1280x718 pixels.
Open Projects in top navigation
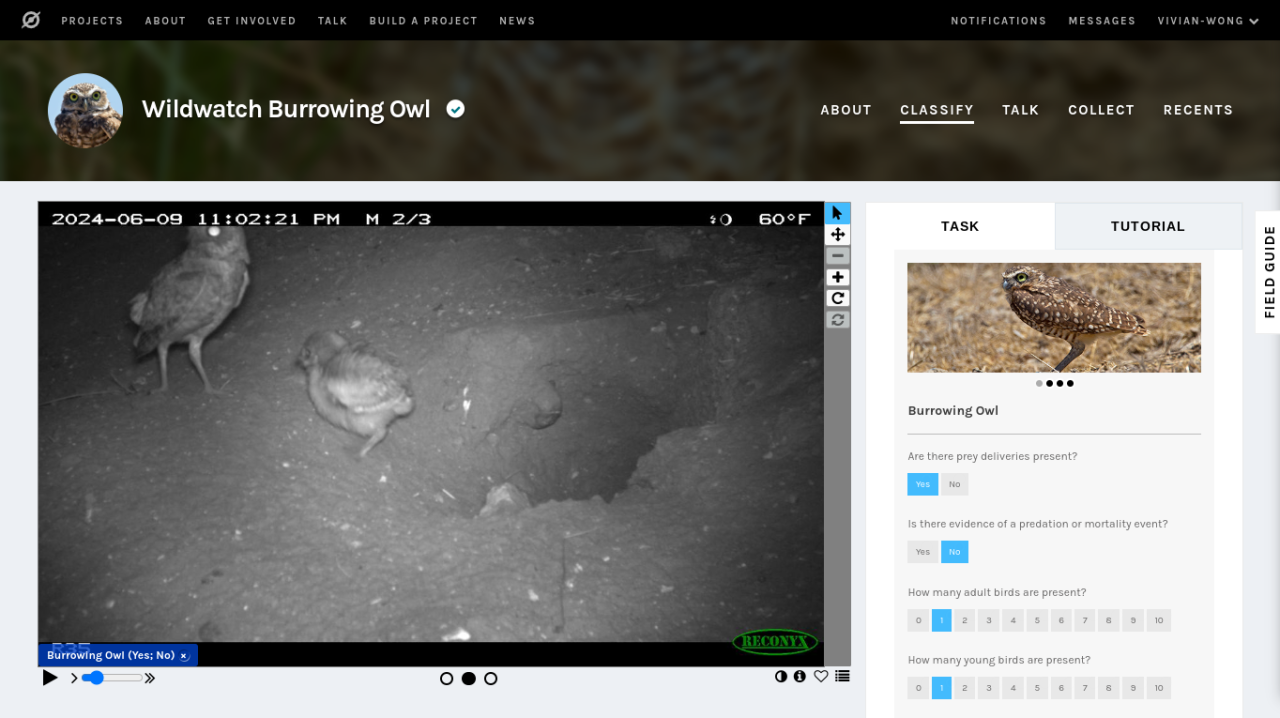click(x=92, y=20)
